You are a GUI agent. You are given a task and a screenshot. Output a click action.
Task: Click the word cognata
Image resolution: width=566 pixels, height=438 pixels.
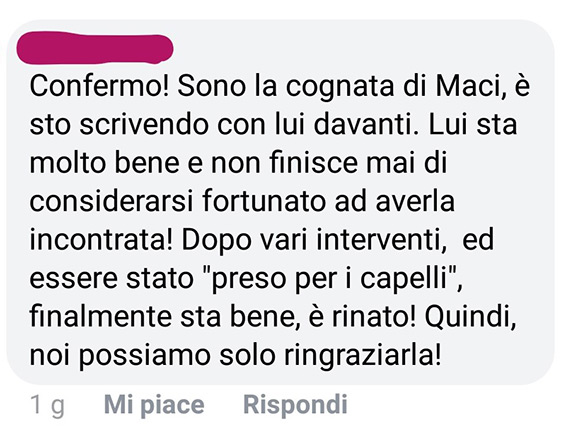340,88
